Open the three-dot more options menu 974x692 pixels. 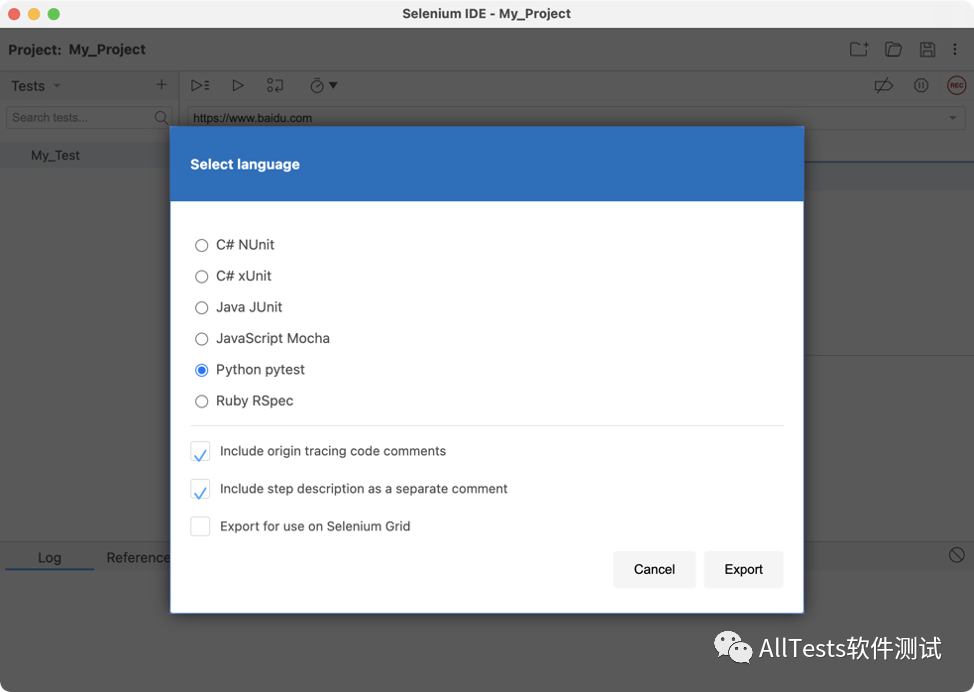[955, 49]
